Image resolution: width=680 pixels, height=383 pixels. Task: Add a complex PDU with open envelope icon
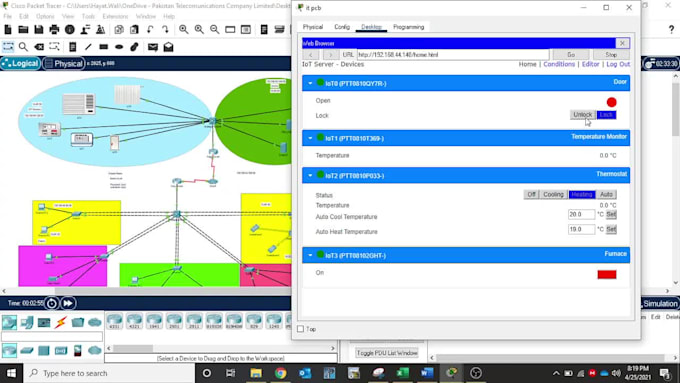pos(168,47)
